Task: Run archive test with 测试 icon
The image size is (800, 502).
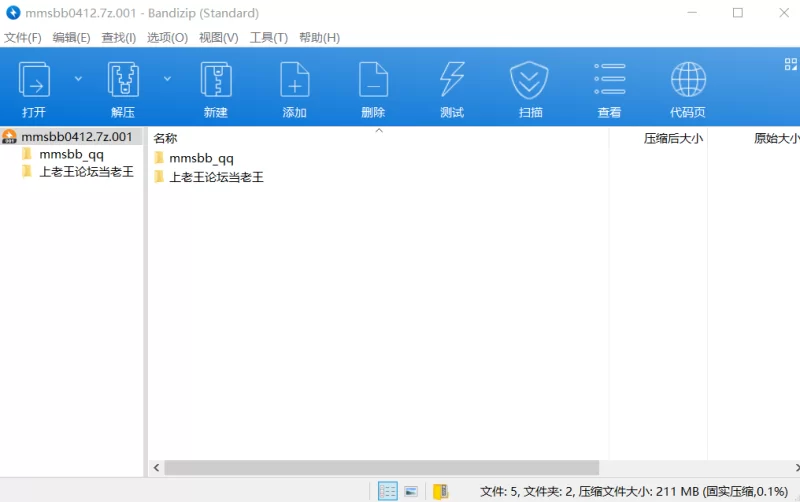Action: pos(452,80)
